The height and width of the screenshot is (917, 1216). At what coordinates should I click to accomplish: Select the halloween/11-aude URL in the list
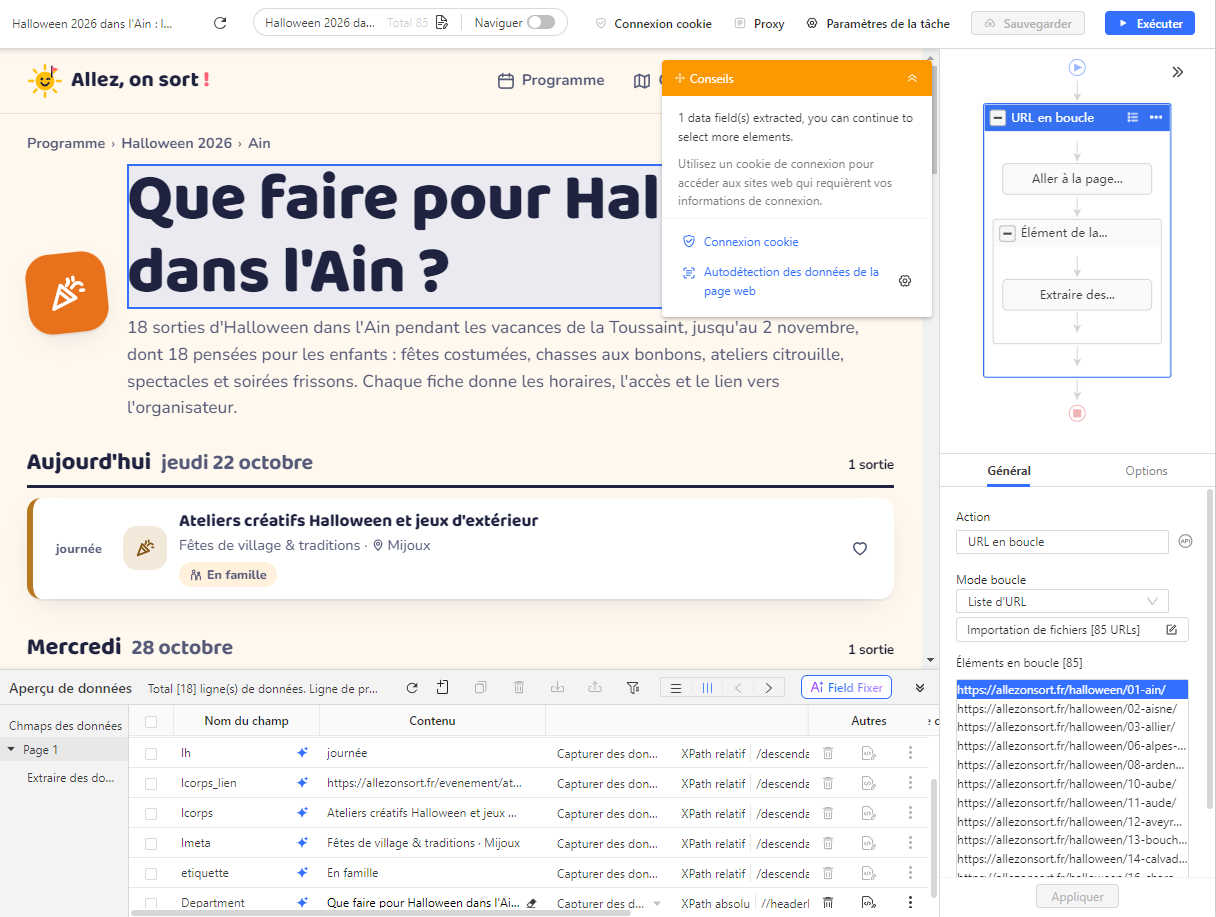pos(1072,803)
